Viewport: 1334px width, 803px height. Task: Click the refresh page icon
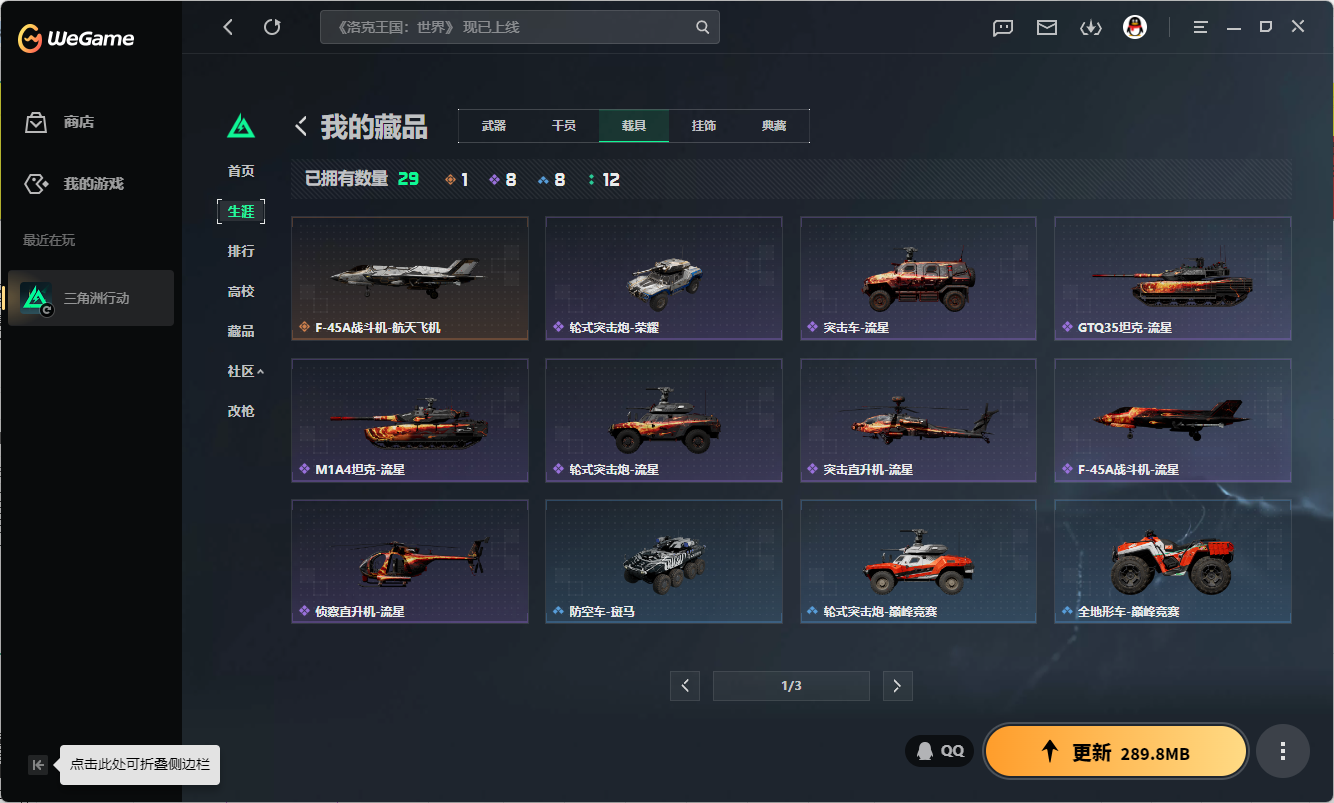coord(272,27)
